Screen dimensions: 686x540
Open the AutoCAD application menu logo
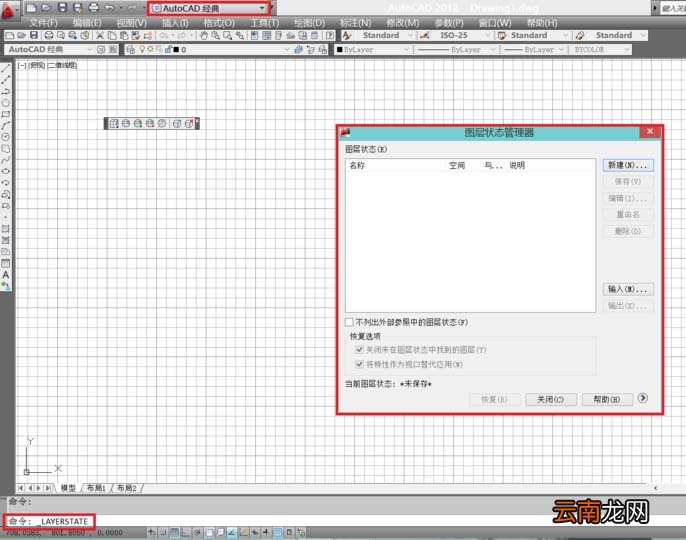[8, 11]
